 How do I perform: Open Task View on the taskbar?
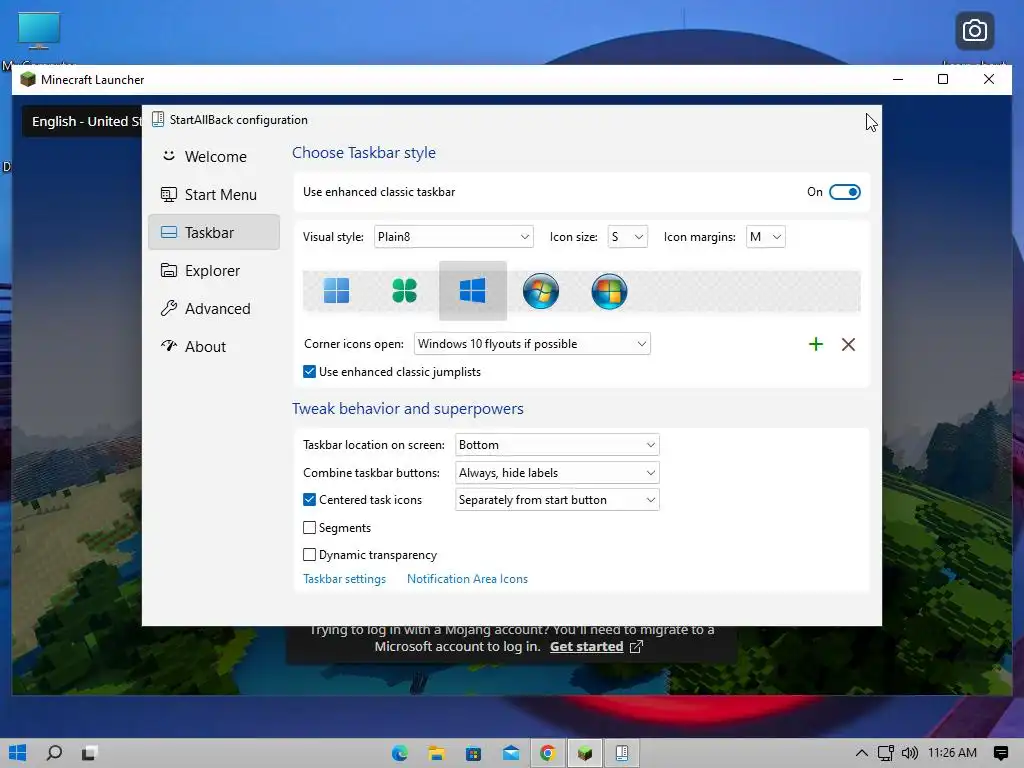(89, 753)
